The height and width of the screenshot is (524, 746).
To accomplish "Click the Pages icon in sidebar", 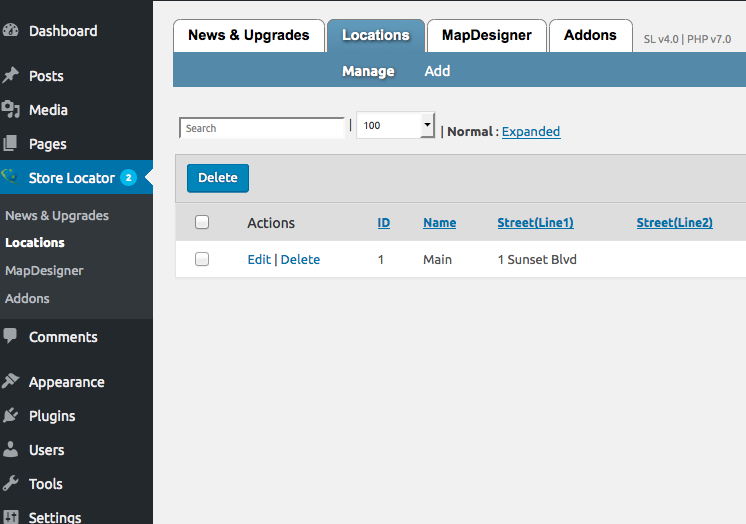I will pos(11,144).
